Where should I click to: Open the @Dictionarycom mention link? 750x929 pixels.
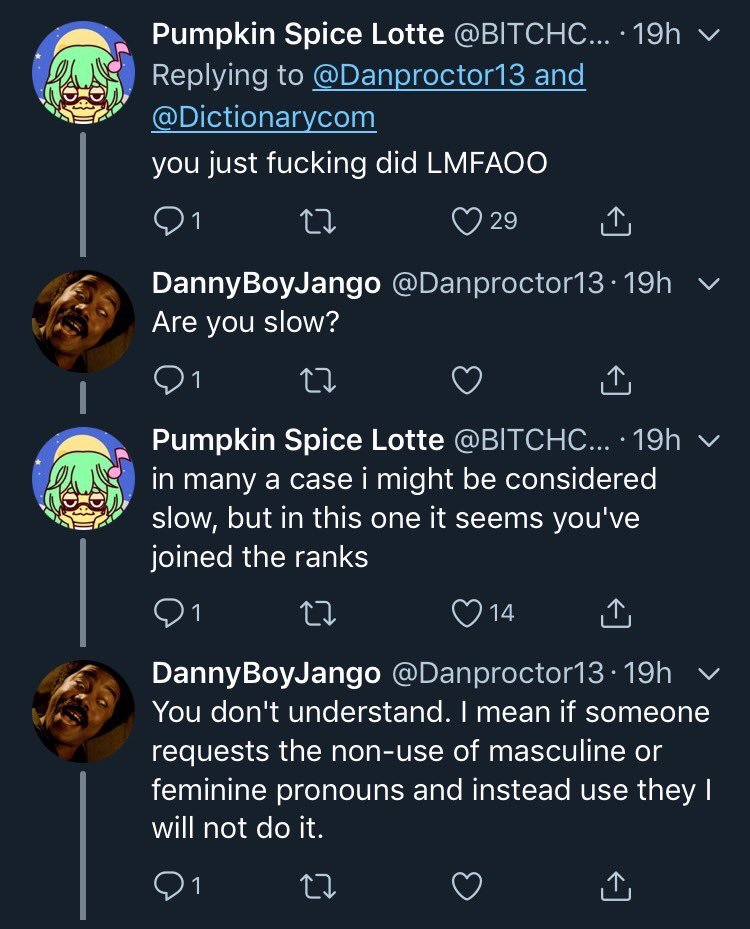[x=263, y=118]
